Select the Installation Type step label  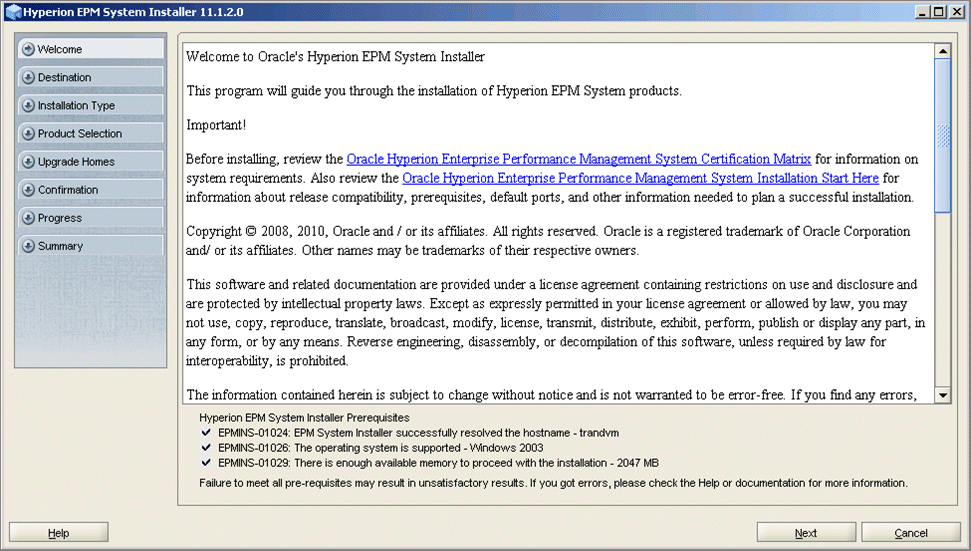pos(76,106)
